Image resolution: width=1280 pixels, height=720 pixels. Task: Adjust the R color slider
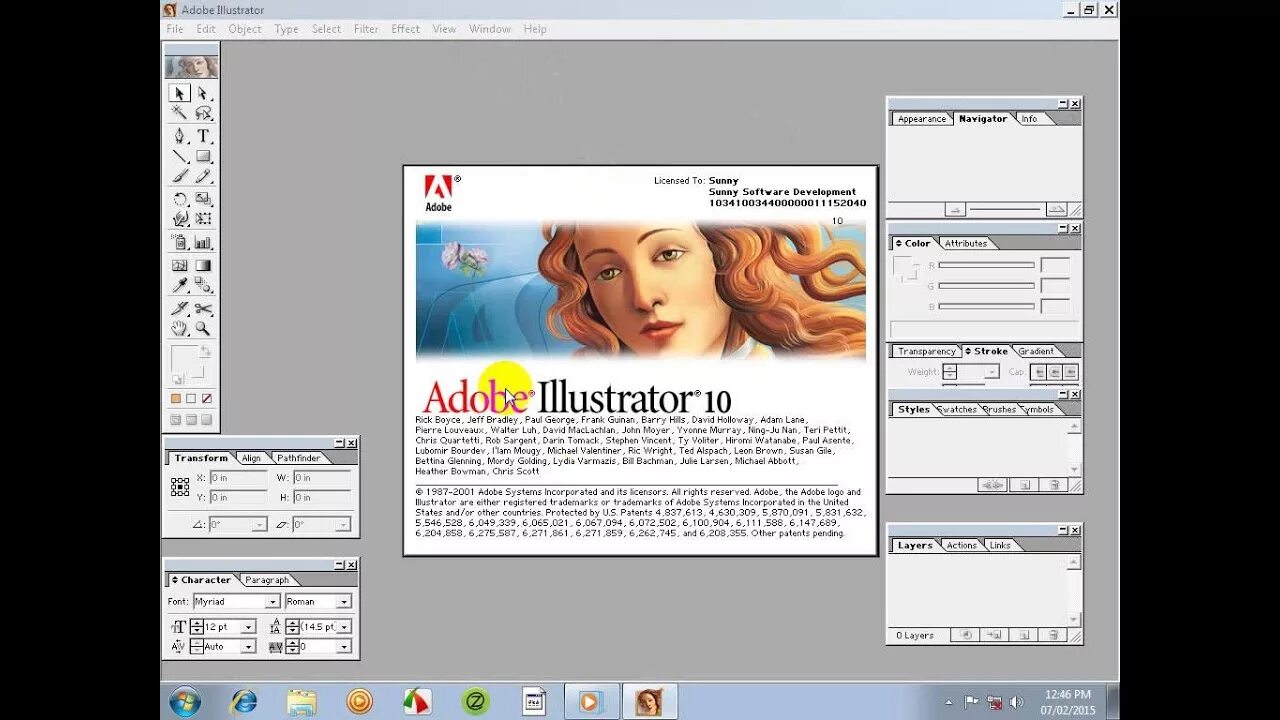pos(986,265)
